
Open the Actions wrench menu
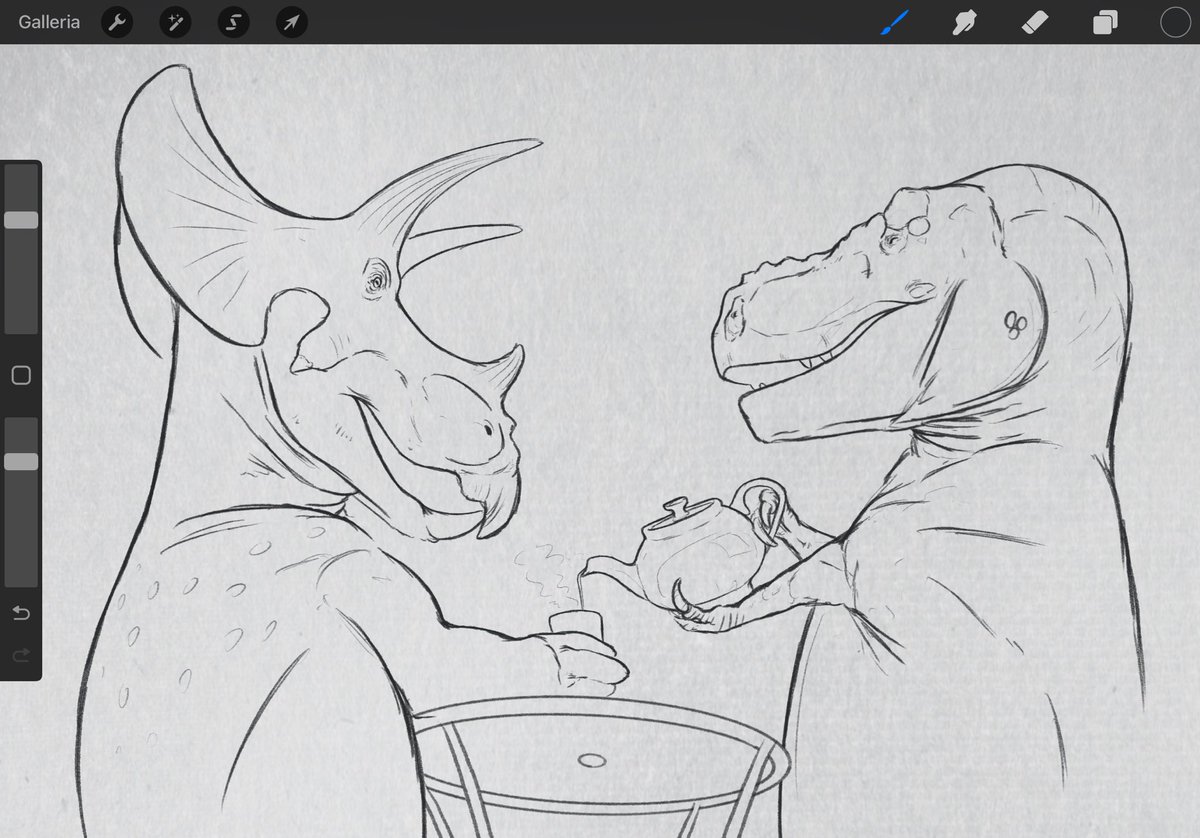click(x=118, y=23)
